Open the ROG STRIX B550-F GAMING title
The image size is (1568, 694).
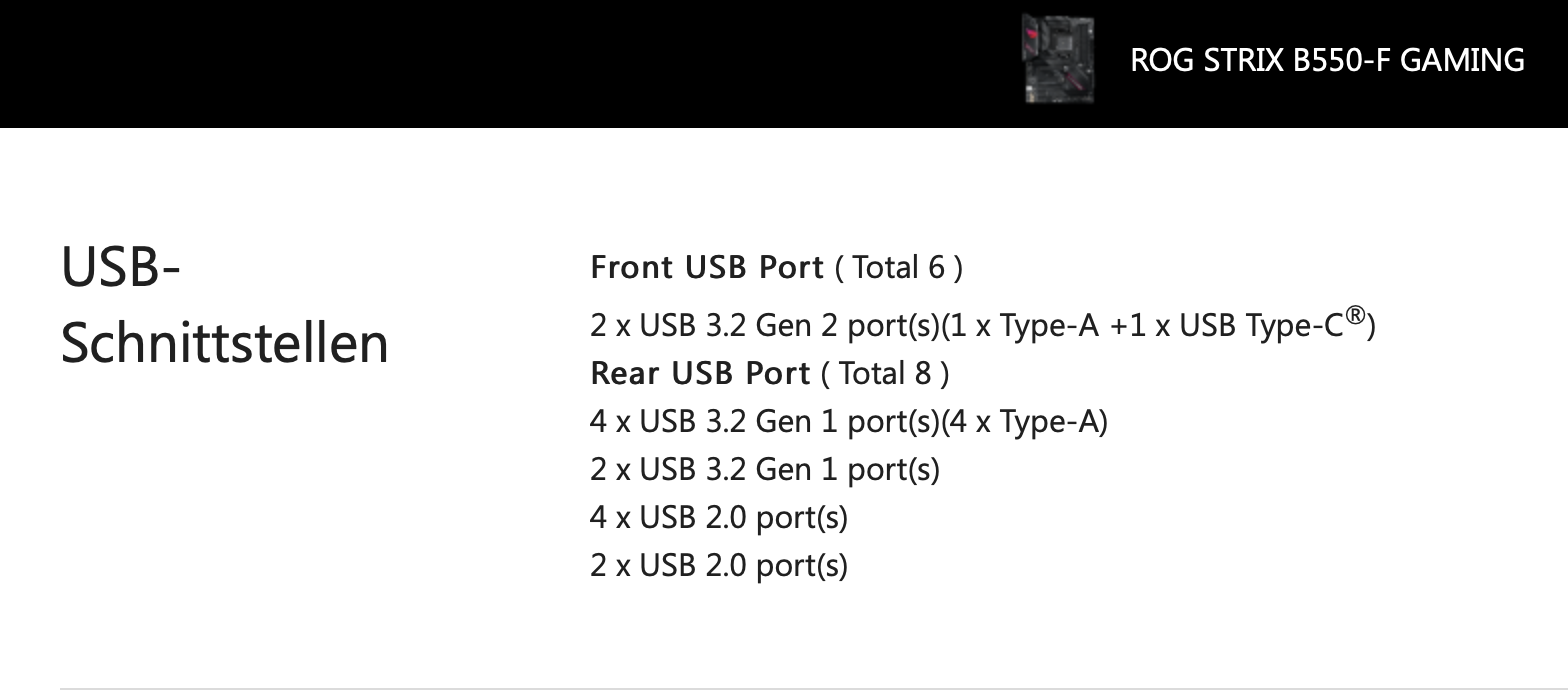pyautogui.click(x=1327, y=60)
